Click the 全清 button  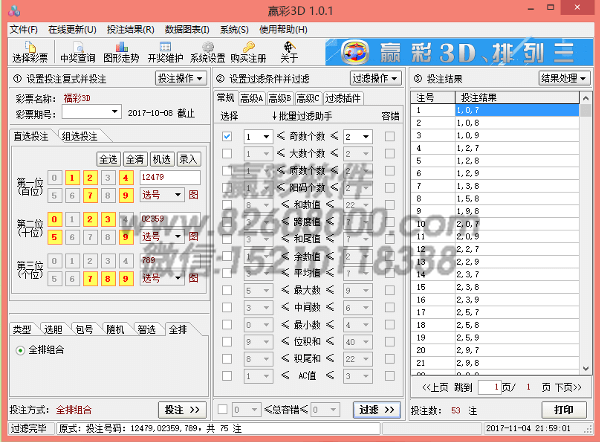pos(135,159)
